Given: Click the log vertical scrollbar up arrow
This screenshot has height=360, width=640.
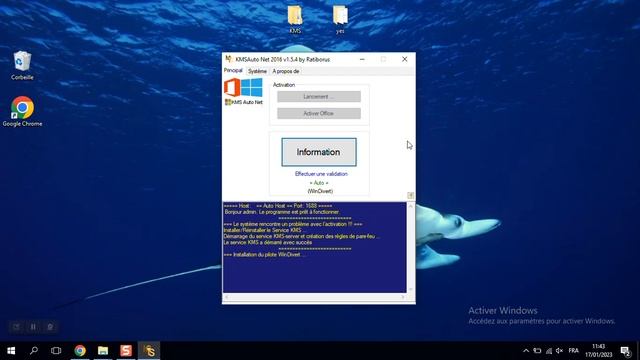Looking at the screenshot, I should tap(411, 206).
